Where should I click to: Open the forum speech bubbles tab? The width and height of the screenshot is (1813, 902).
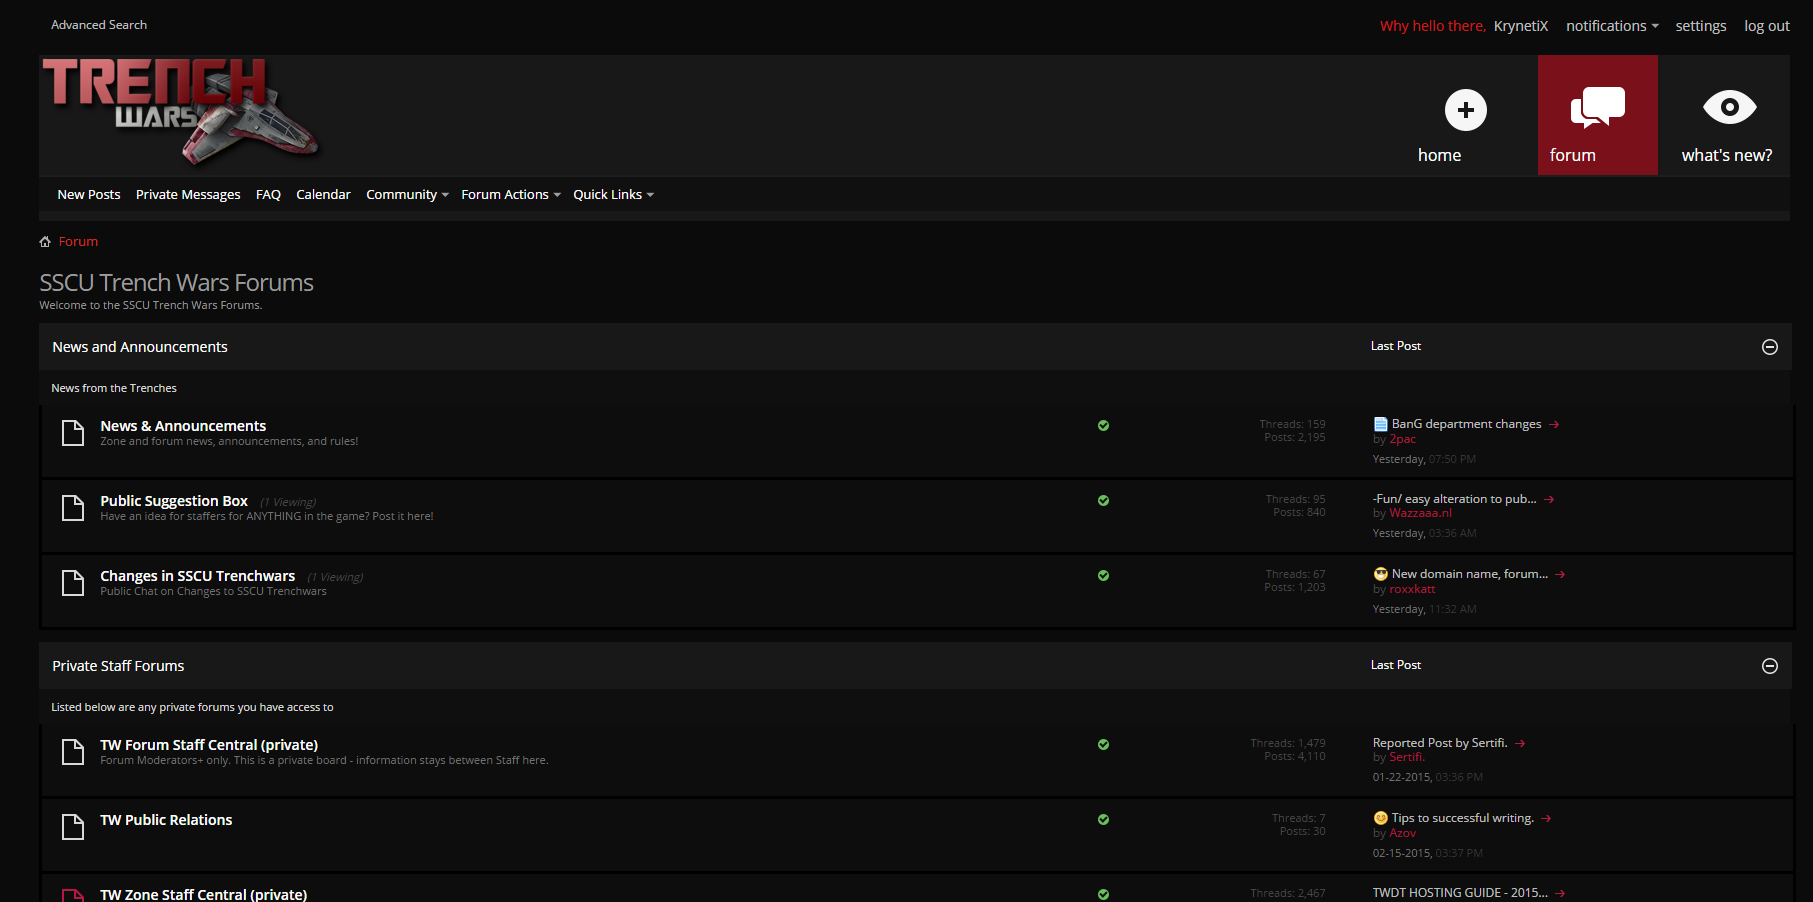(x=1597, y=108)
